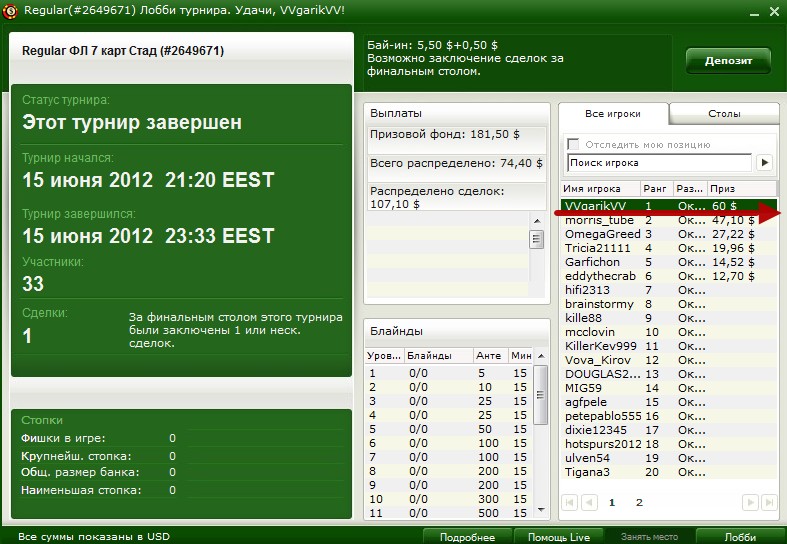Click the 'Подробнее' button
Screen dimensions: 787x544
click(x=467, y=536)
